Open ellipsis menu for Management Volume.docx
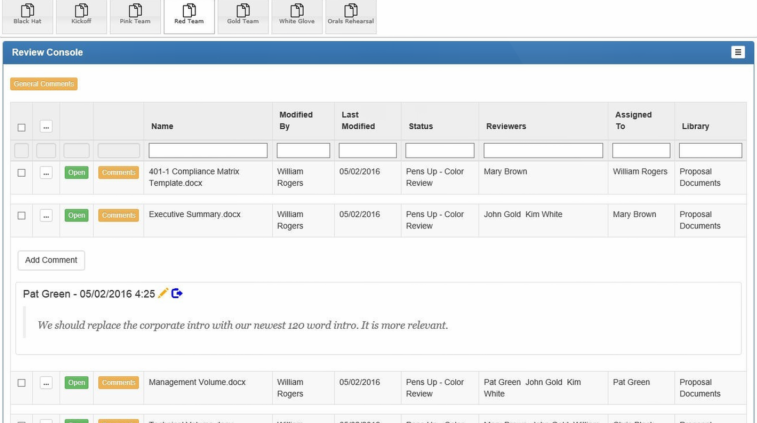 [x=46, y=383]
